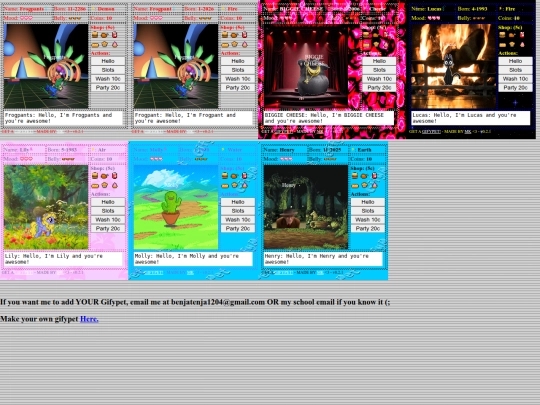Image resolution: width=540 pixels, height=405 pixels.
Task: Buy the muffin in Frogpant's Fire pet shop
Action: (234, 44)
